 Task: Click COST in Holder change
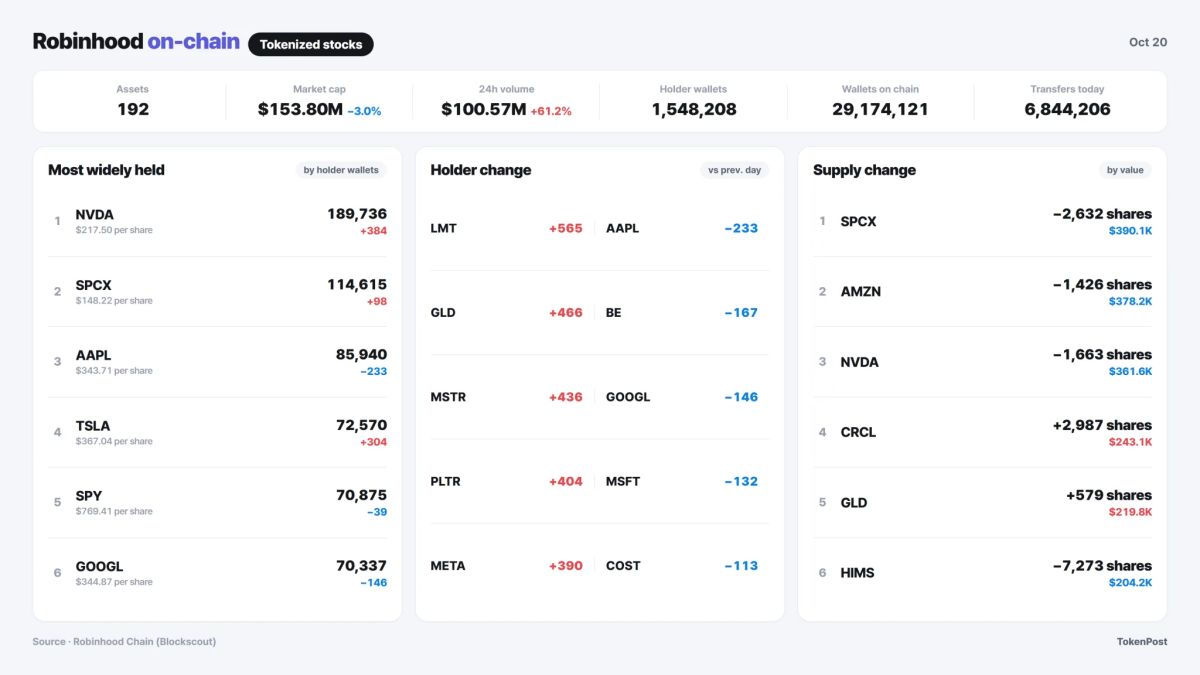coord(623,565)
